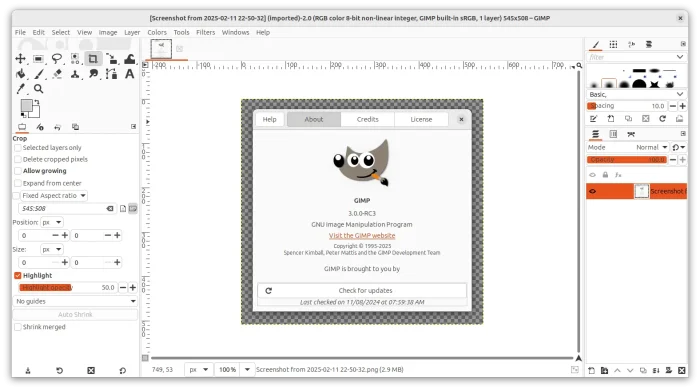This screenshot has height=390, width=700.
Task: Select the Crop tool
Action: pos(93,59)
